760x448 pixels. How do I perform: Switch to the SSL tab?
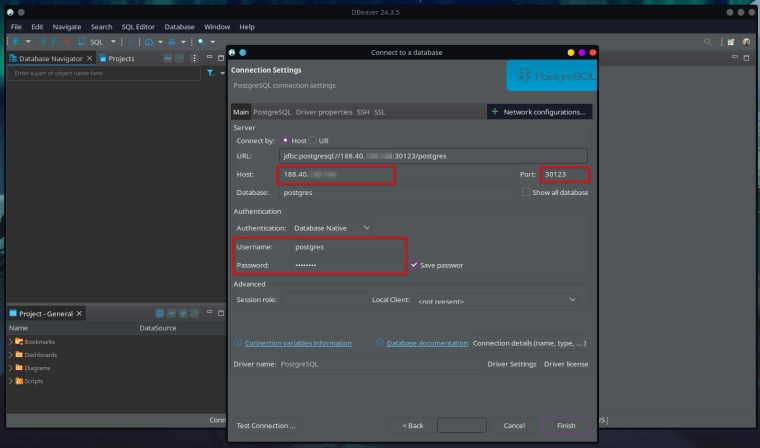[380, 112]
